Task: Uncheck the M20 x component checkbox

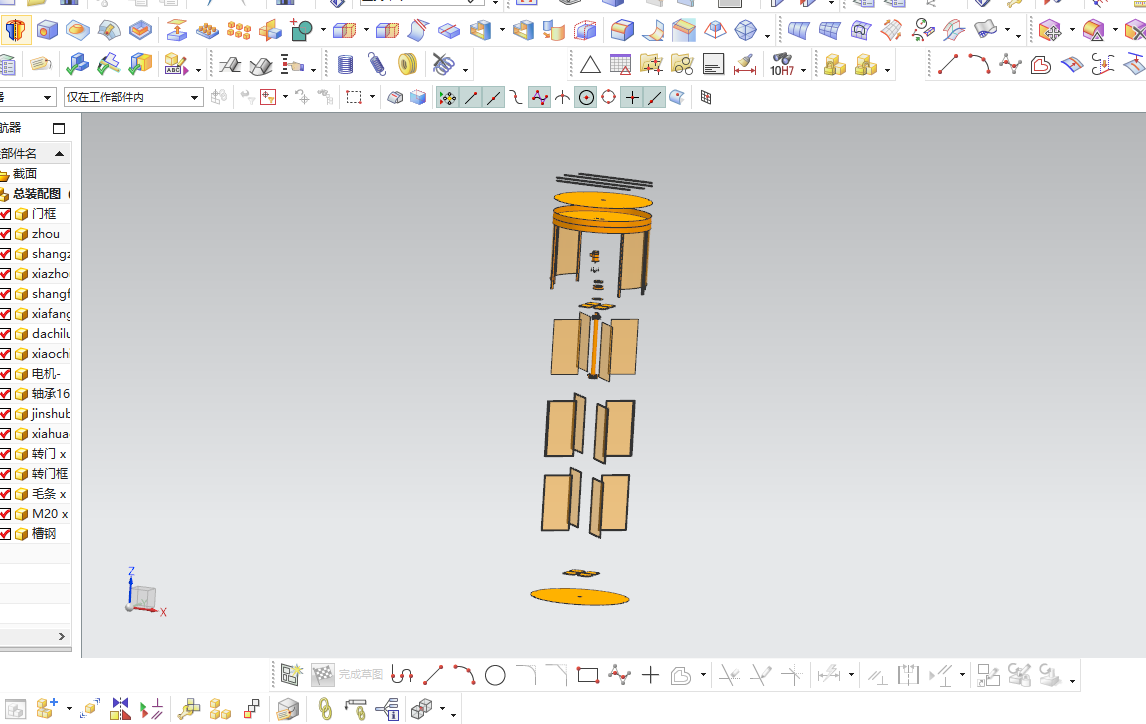Action: [6, 514]
